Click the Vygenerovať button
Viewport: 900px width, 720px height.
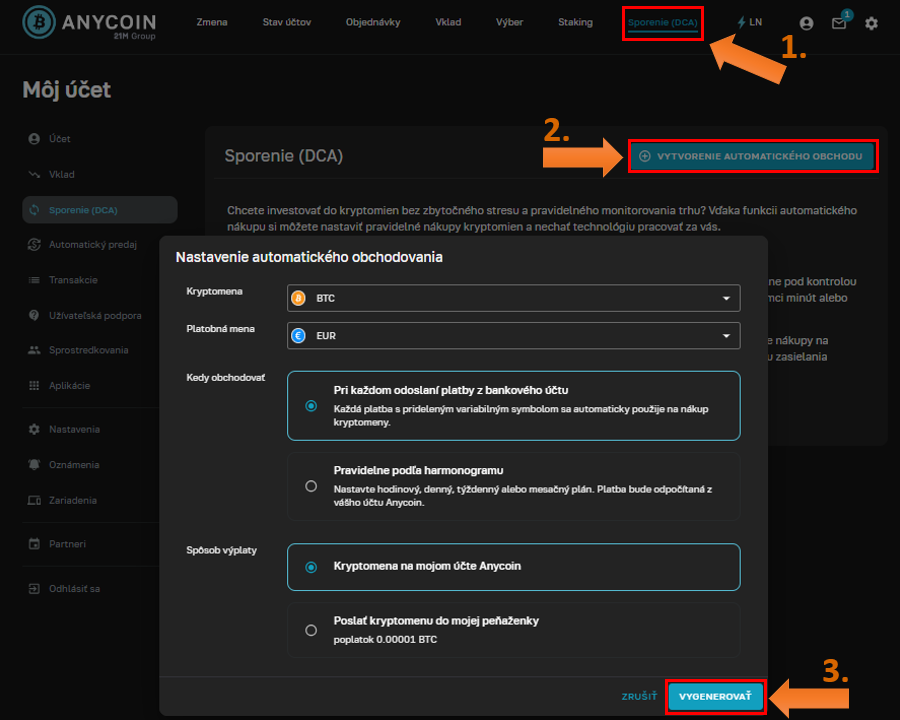coord(715,697)
